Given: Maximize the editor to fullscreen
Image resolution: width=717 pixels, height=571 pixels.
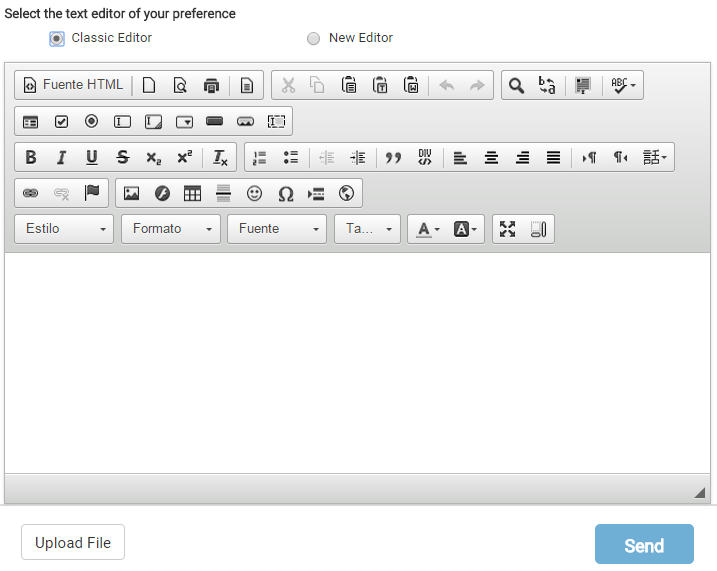Looking at the screenshot, I should pyautogui.click(x=508, y=229).
